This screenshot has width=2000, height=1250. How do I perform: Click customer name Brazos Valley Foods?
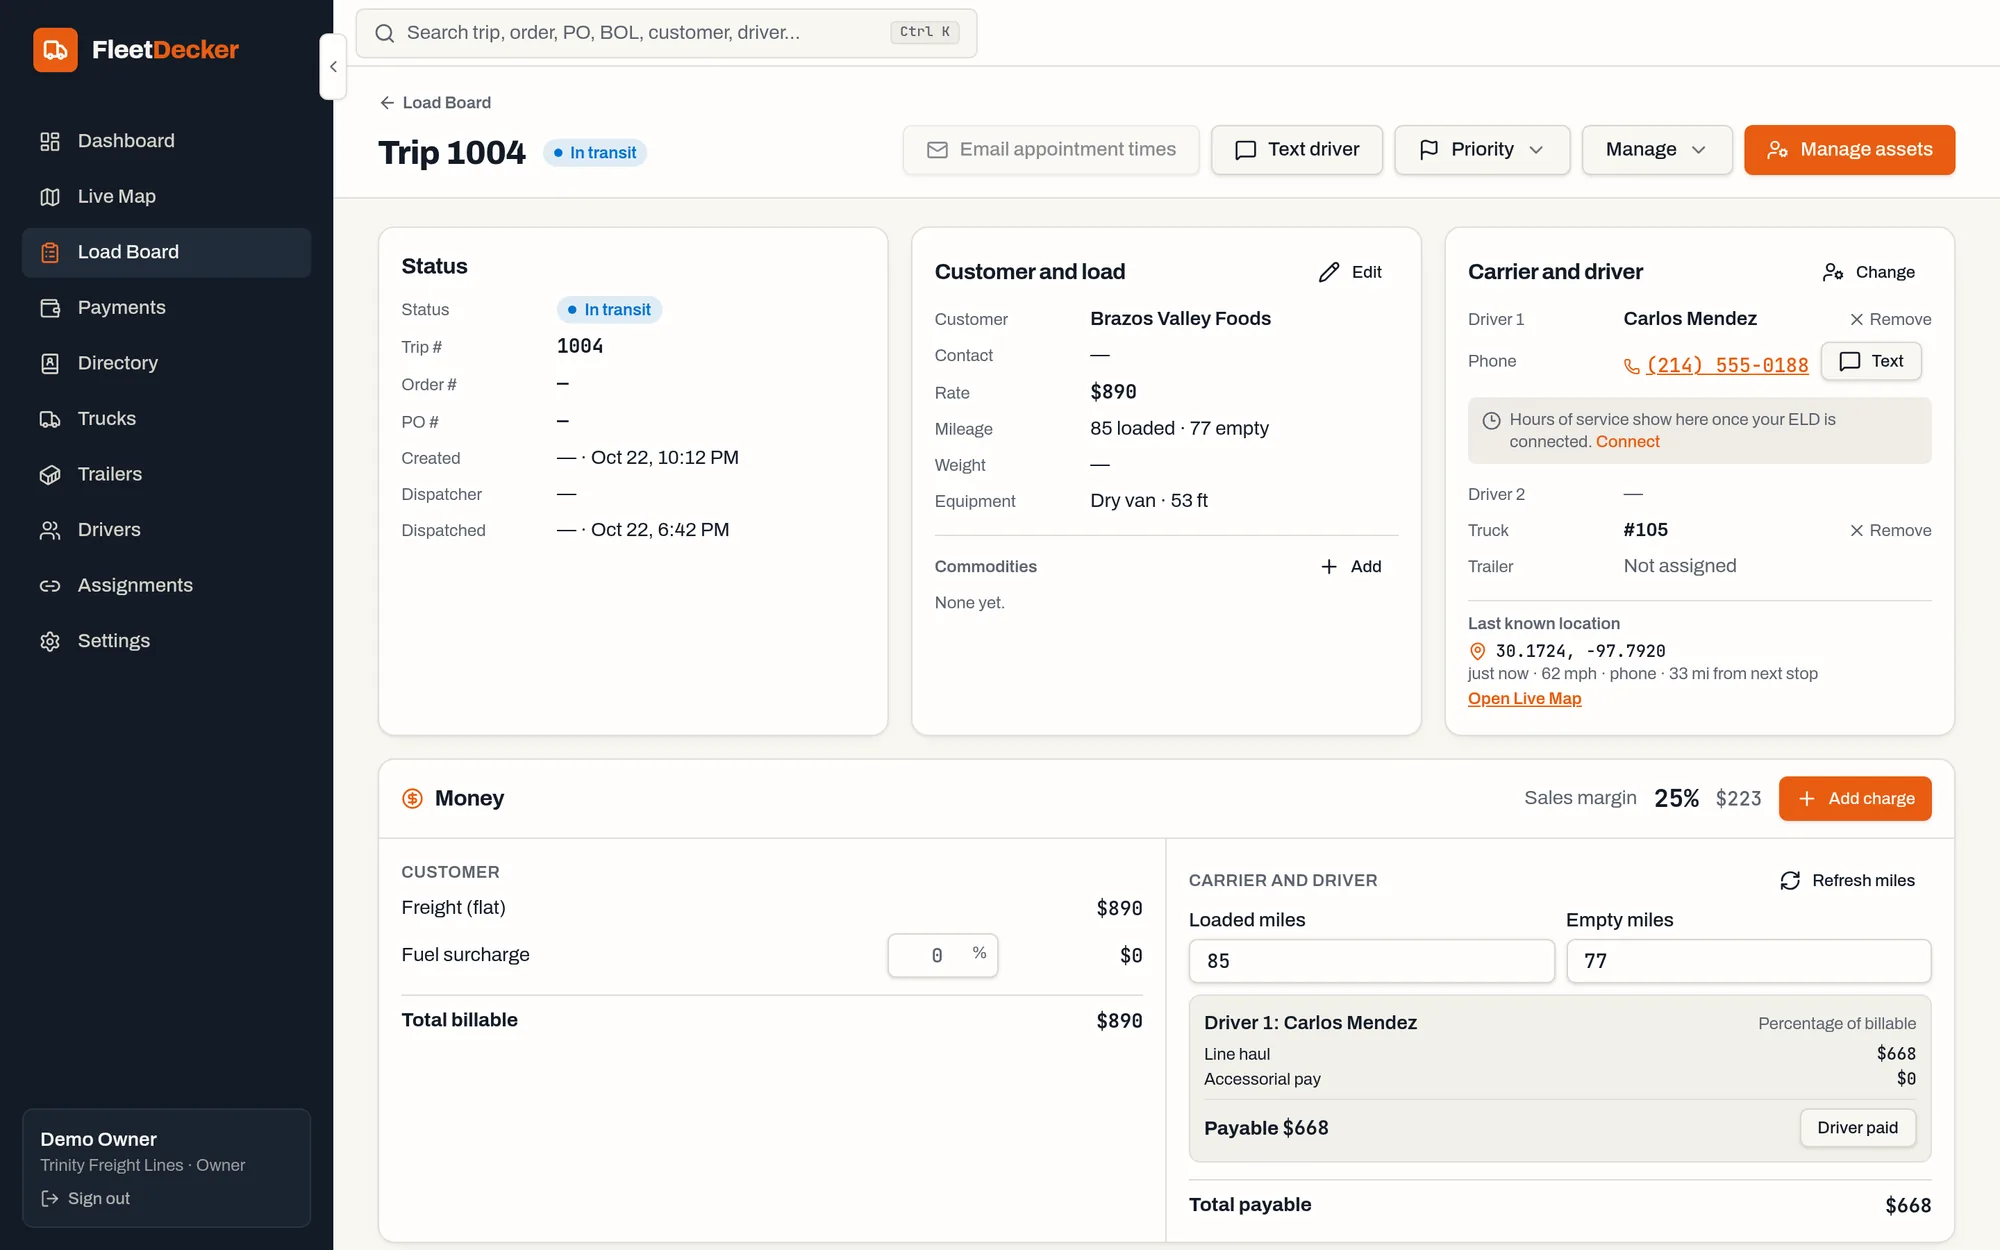(1180, 319)
